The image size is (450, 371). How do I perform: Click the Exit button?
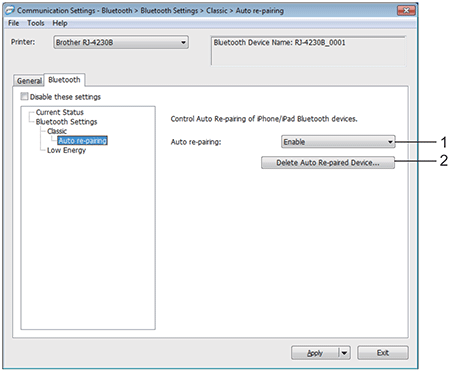pyautogui.click(x=383, y=353)
